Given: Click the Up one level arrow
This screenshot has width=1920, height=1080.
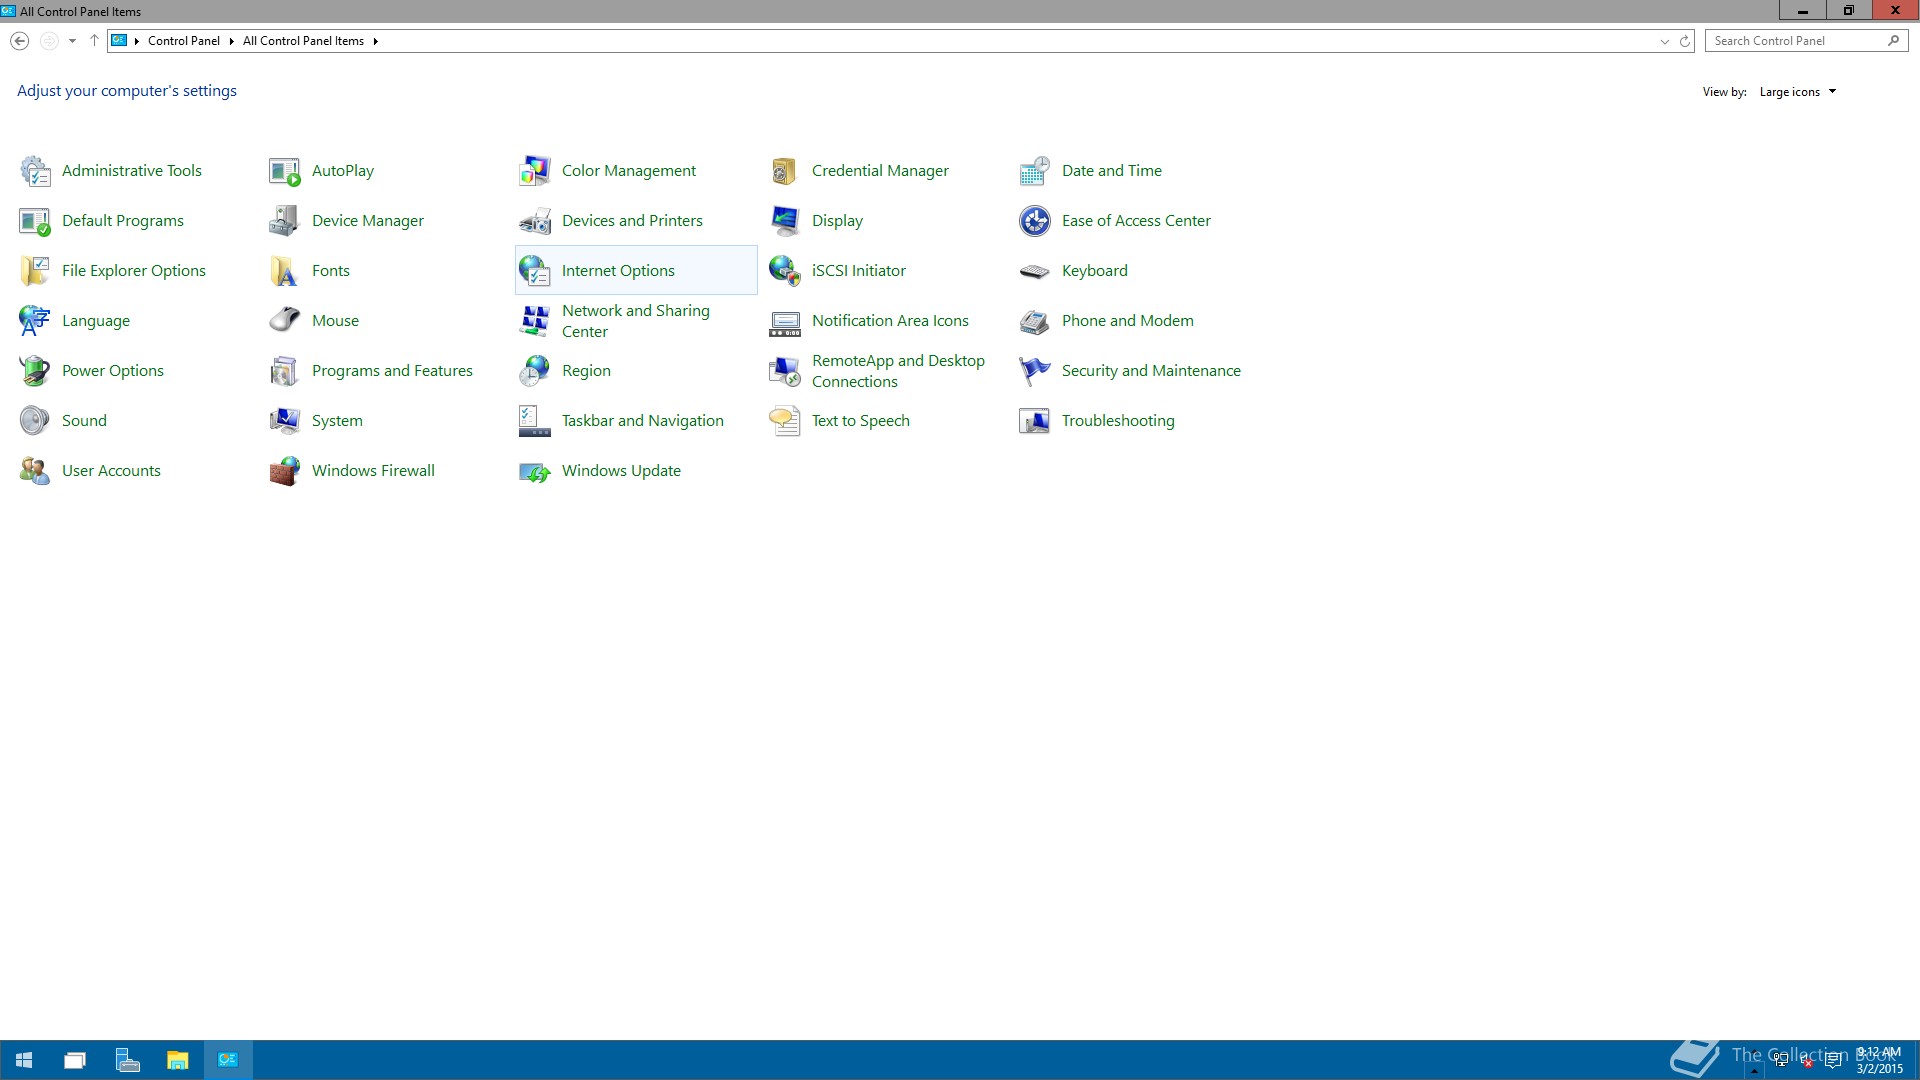Looking at the screenshot, I should 94,41.
